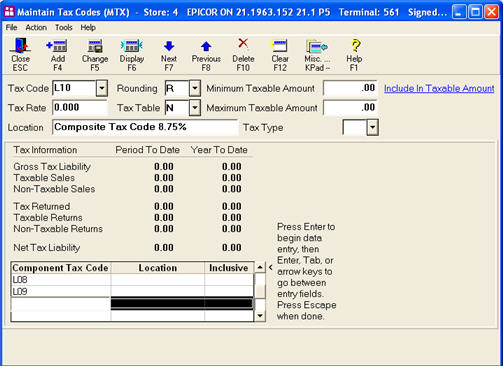Open the Rounding dropdown arrow
503x366 pixels.
point(195,89)
